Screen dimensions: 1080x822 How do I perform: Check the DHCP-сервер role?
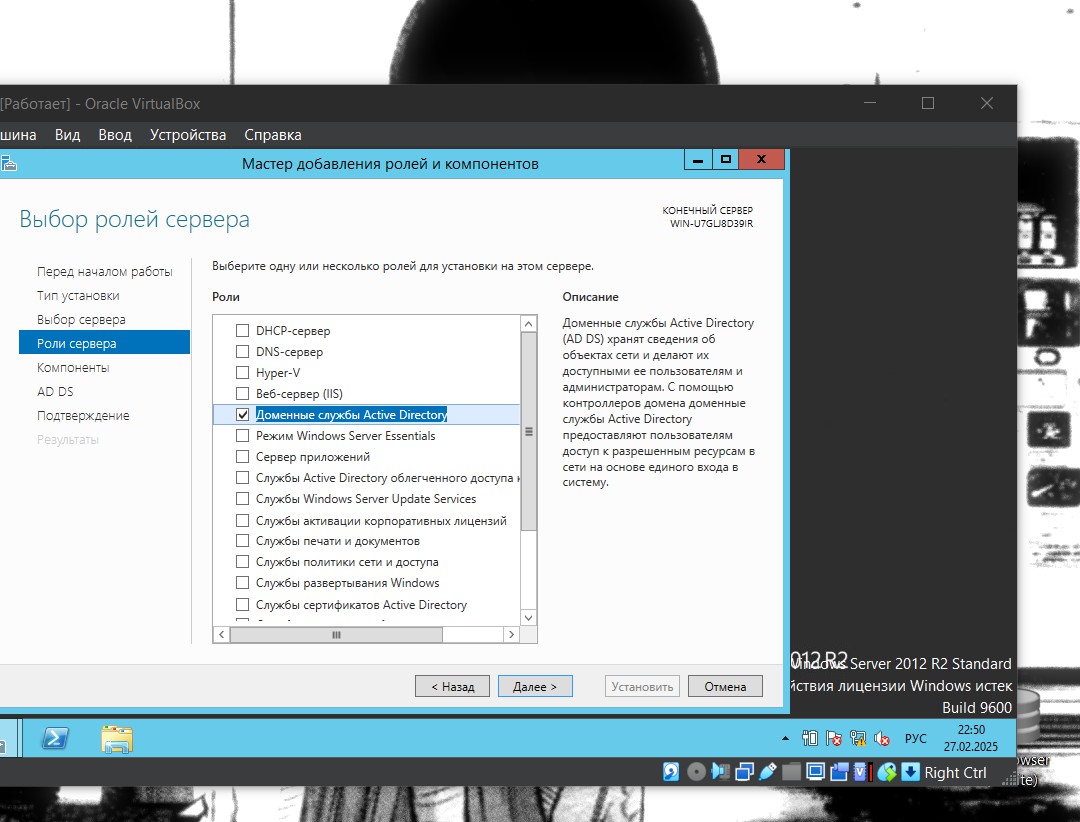tap(242, 331)
